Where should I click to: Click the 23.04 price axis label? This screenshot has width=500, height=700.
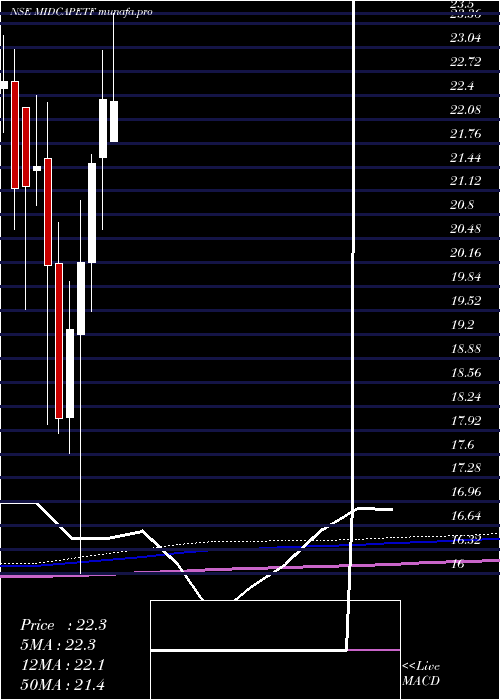click(466, 38)
